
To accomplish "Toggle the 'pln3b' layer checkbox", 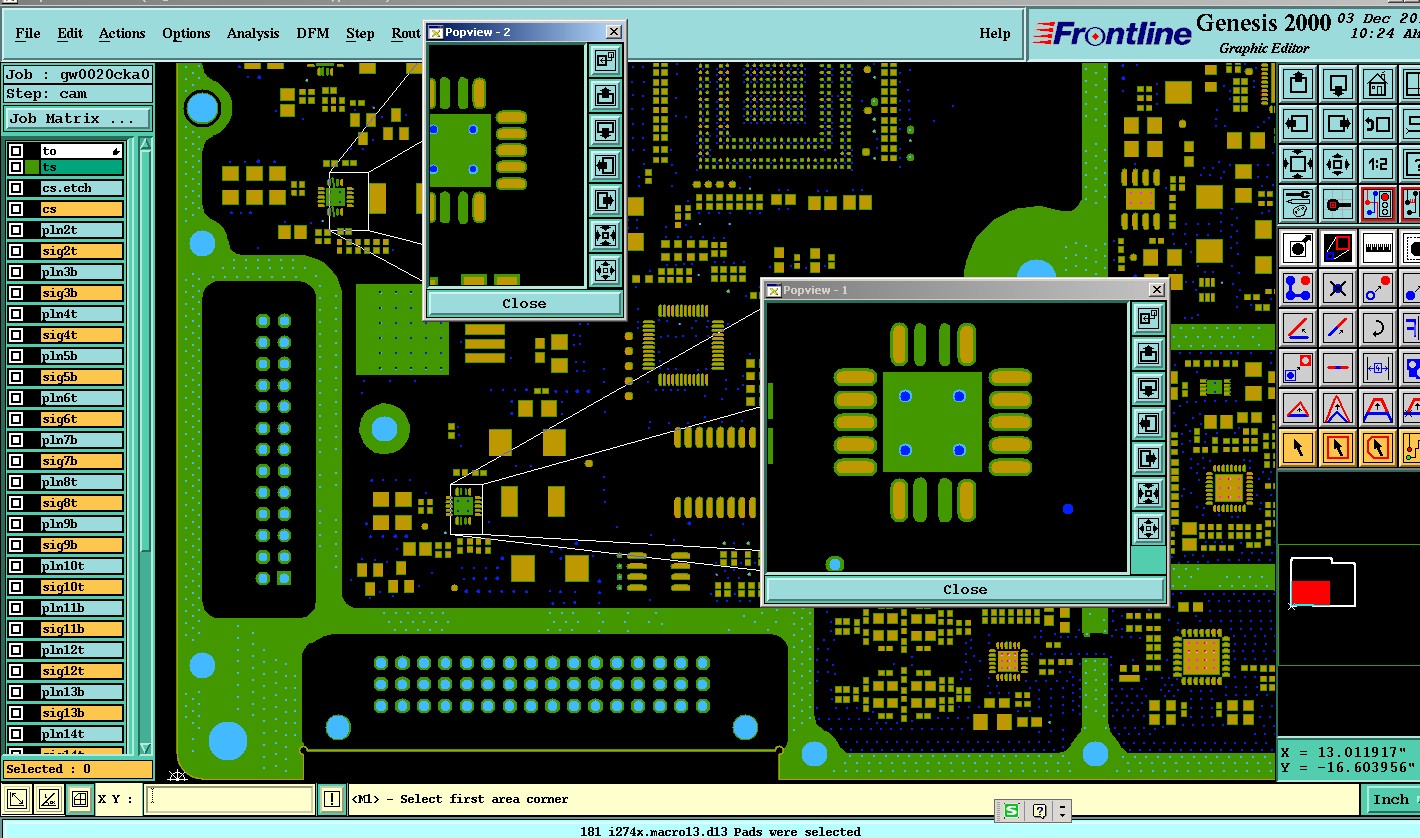I will (x=16, y=272).
